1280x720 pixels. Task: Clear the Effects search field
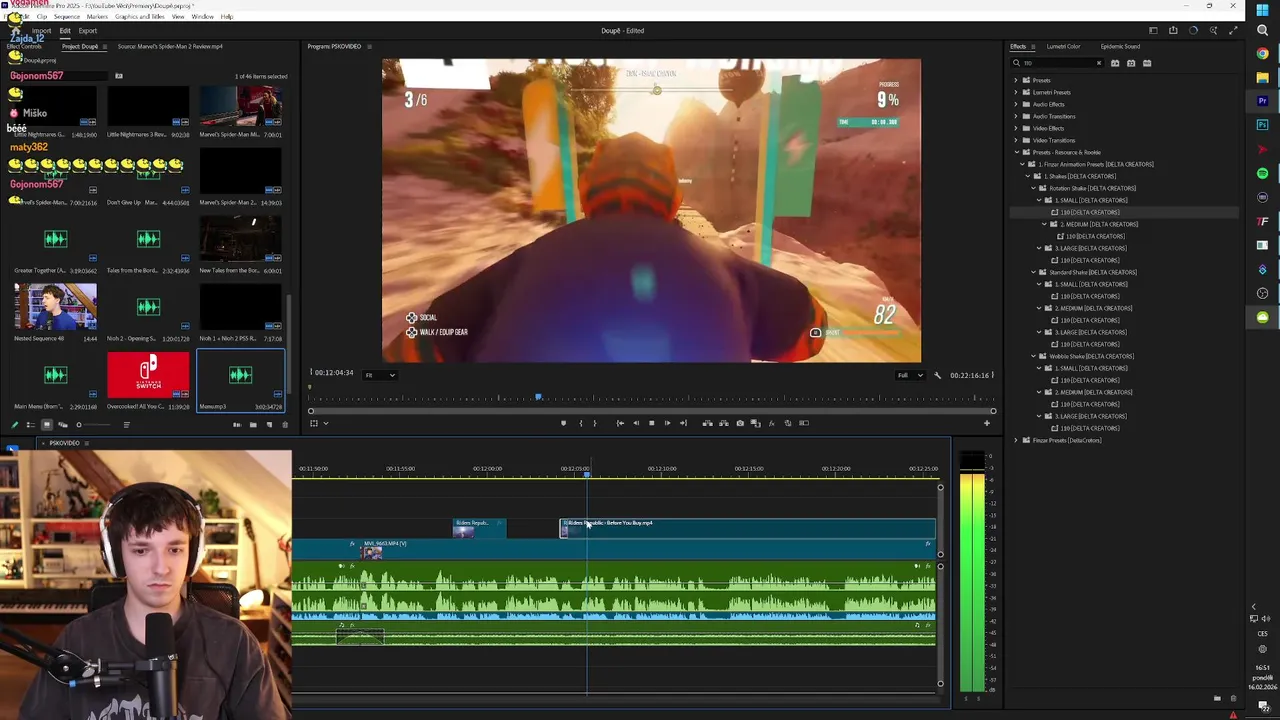pyautogui.click(x=1098, y=63)
